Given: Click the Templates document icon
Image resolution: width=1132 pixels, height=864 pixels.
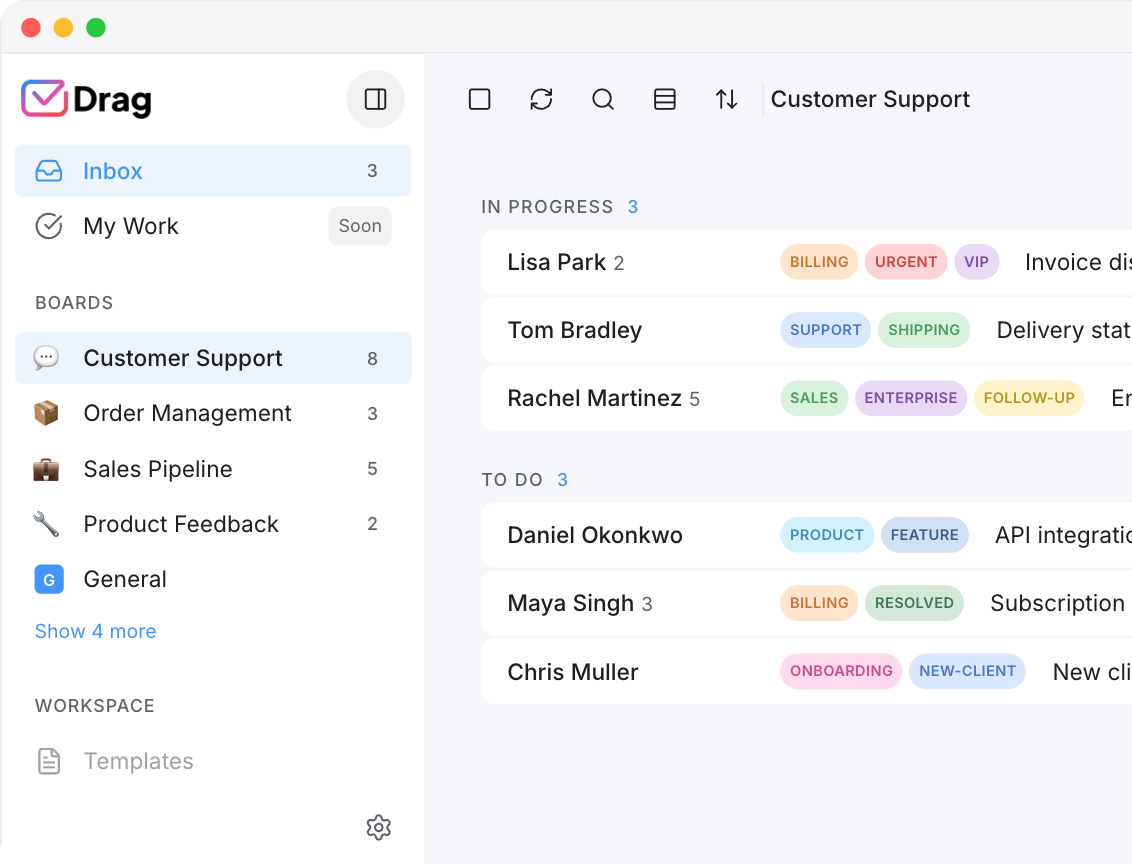Looking at the screenshot, I should coord(48,761).
